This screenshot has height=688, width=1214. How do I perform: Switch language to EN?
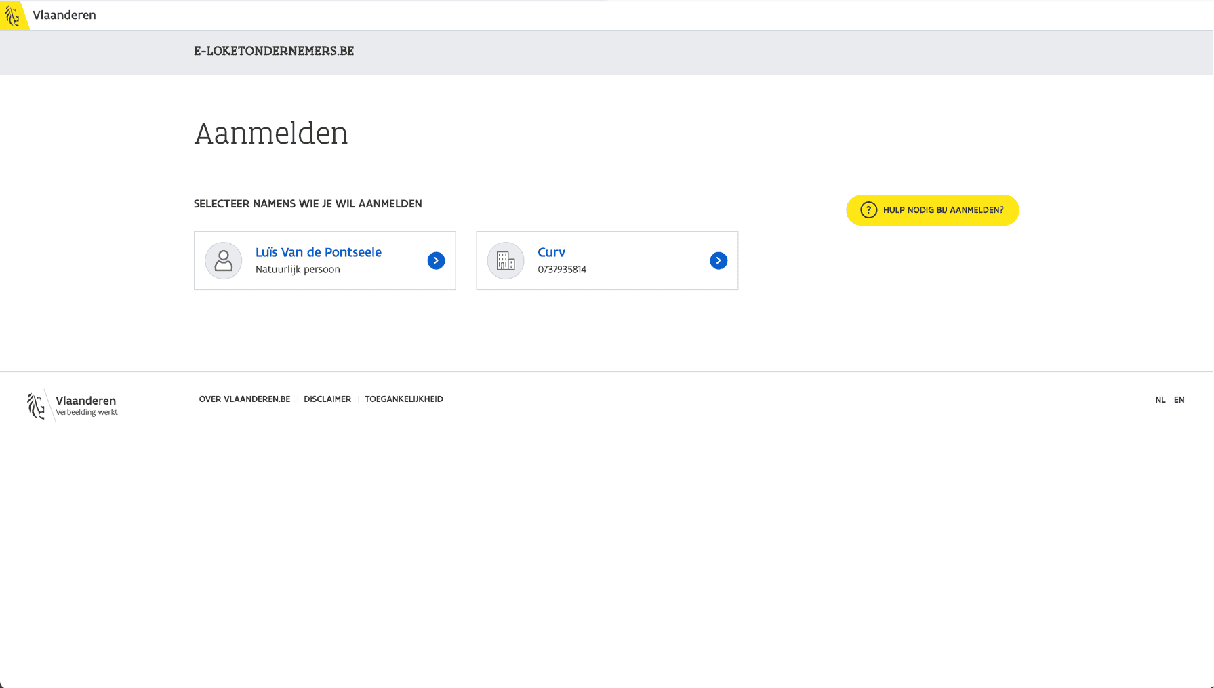coord(1180,400)
